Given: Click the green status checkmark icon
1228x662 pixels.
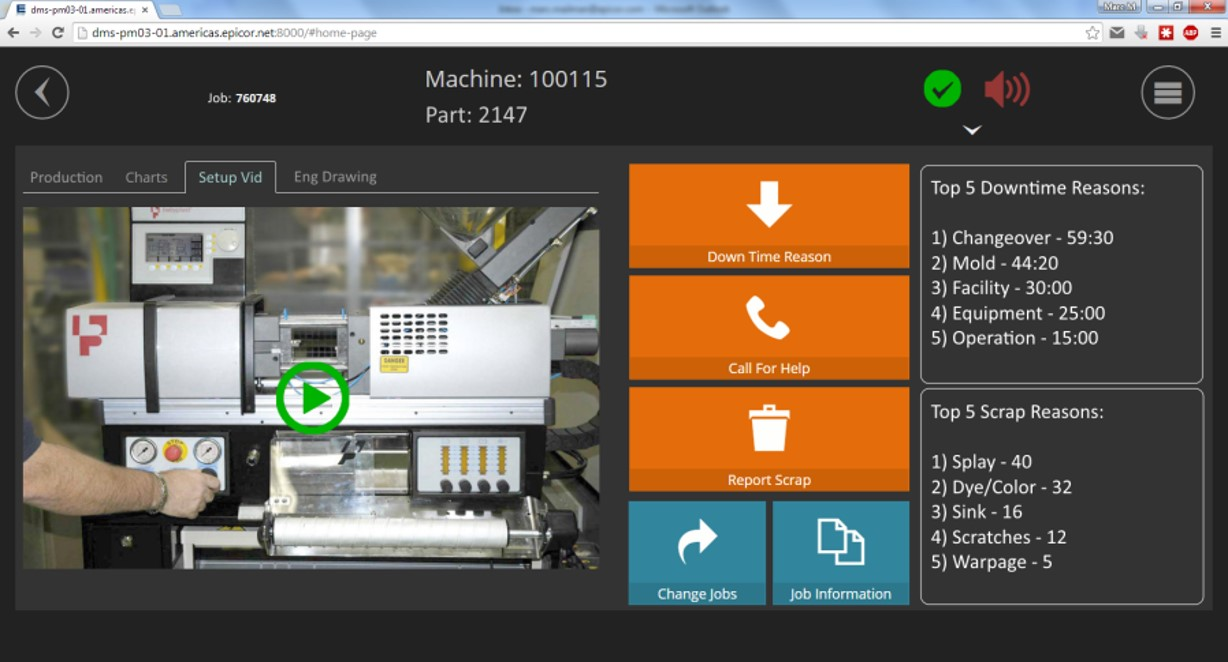Looking at the screenshot, I should tap(940, 90).
